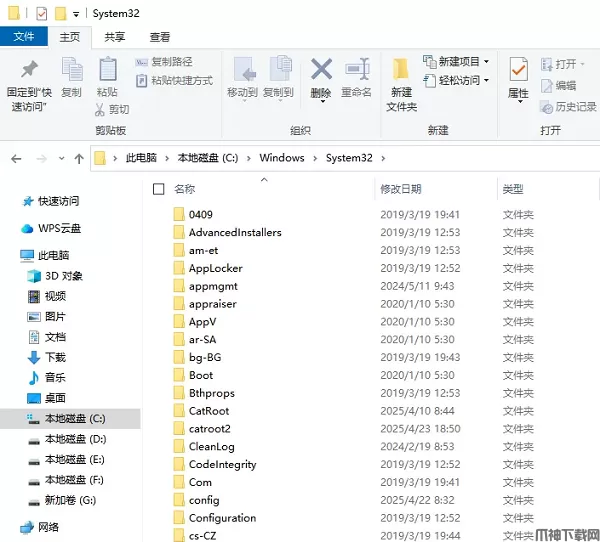The height and width of the screenshot is (542, 600).
Task: Select This PC (此电脑) in the sidebar
Action: [45, 255]
